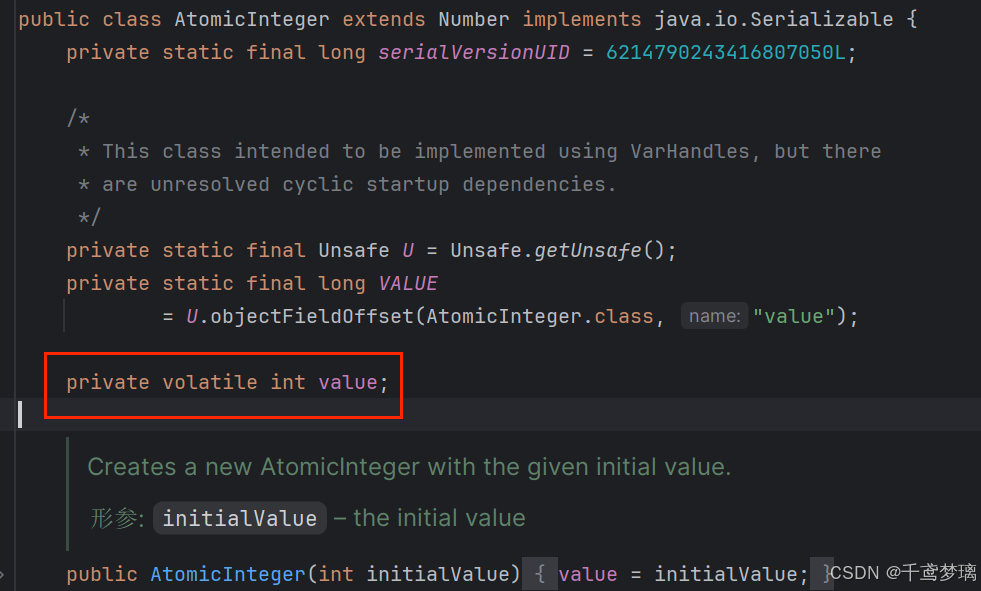The image size is (981, 591).
Task: Click java.io.Serializable in the implements clause
Action: [773, 19]
